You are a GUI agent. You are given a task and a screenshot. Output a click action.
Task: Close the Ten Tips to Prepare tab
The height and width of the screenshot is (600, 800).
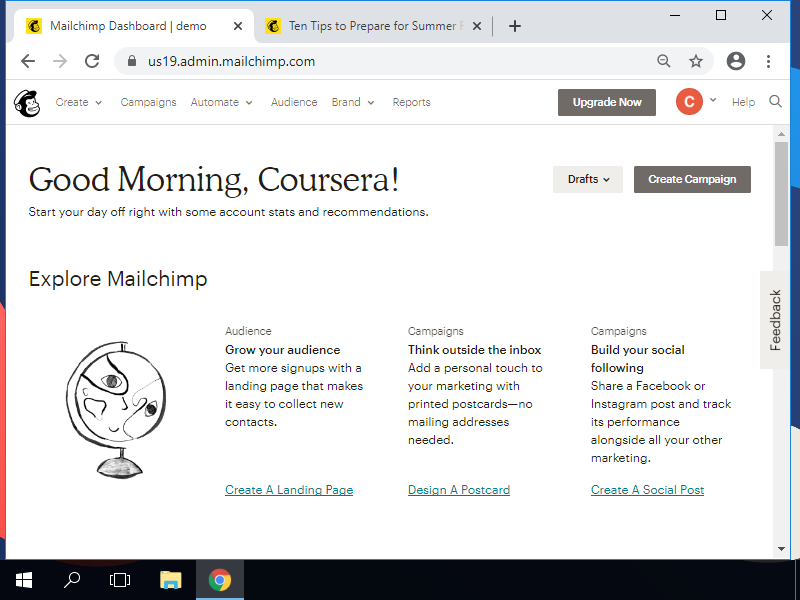(477, 26)
